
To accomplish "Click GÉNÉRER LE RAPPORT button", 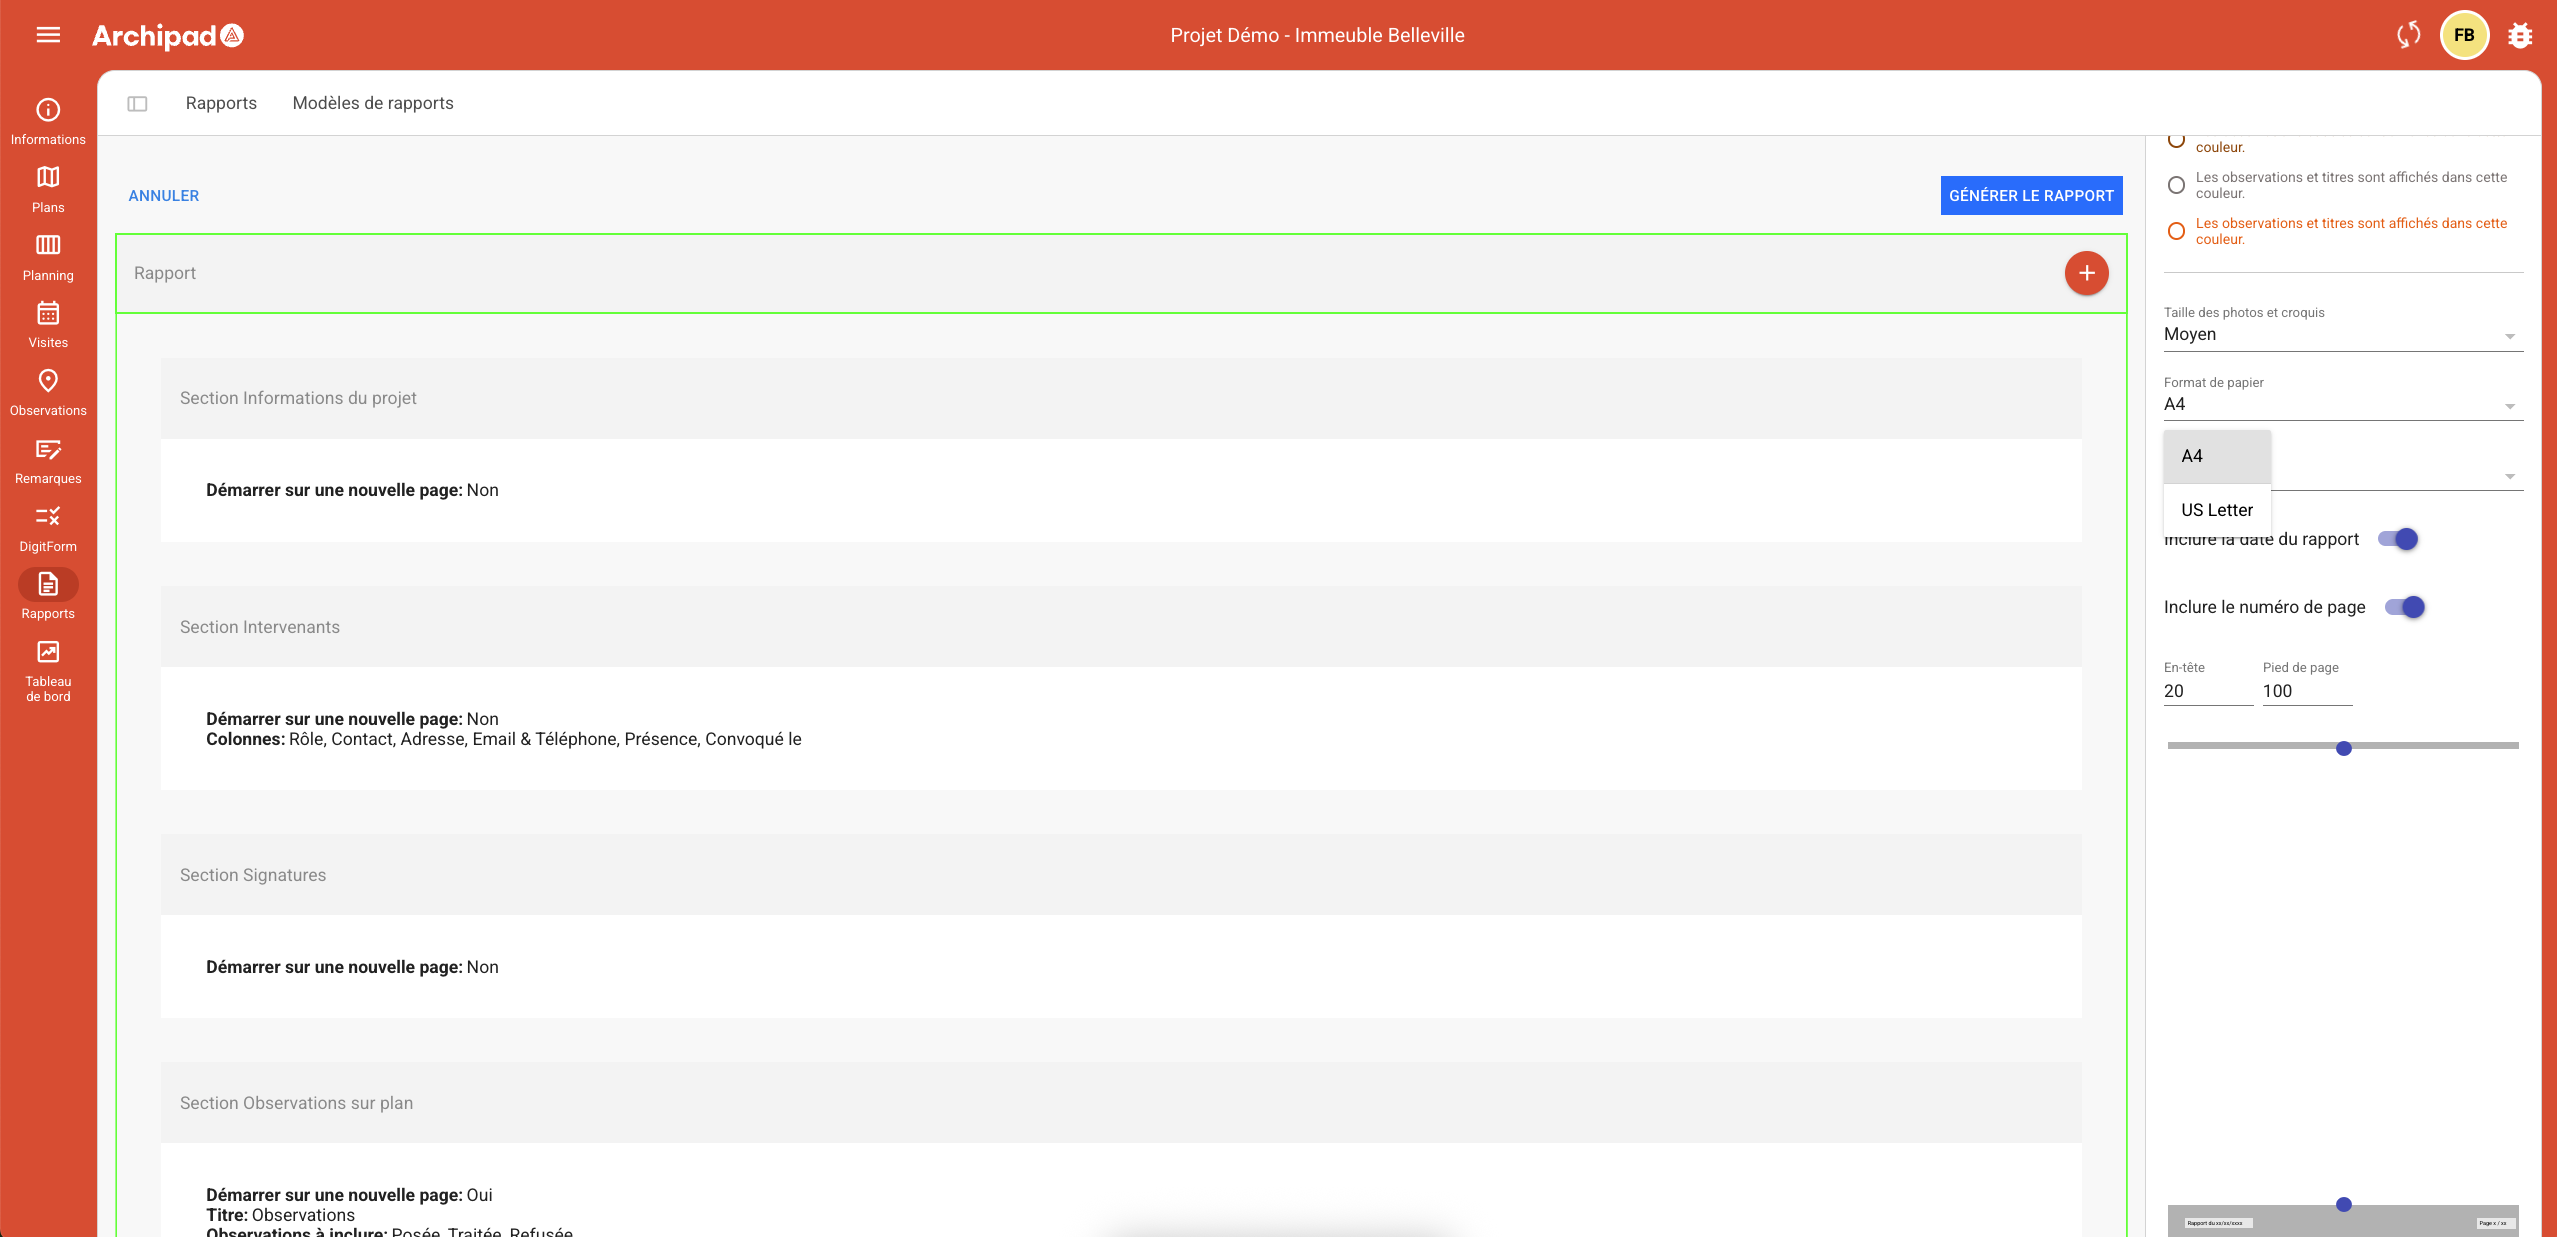I will tap(2031, 196).
